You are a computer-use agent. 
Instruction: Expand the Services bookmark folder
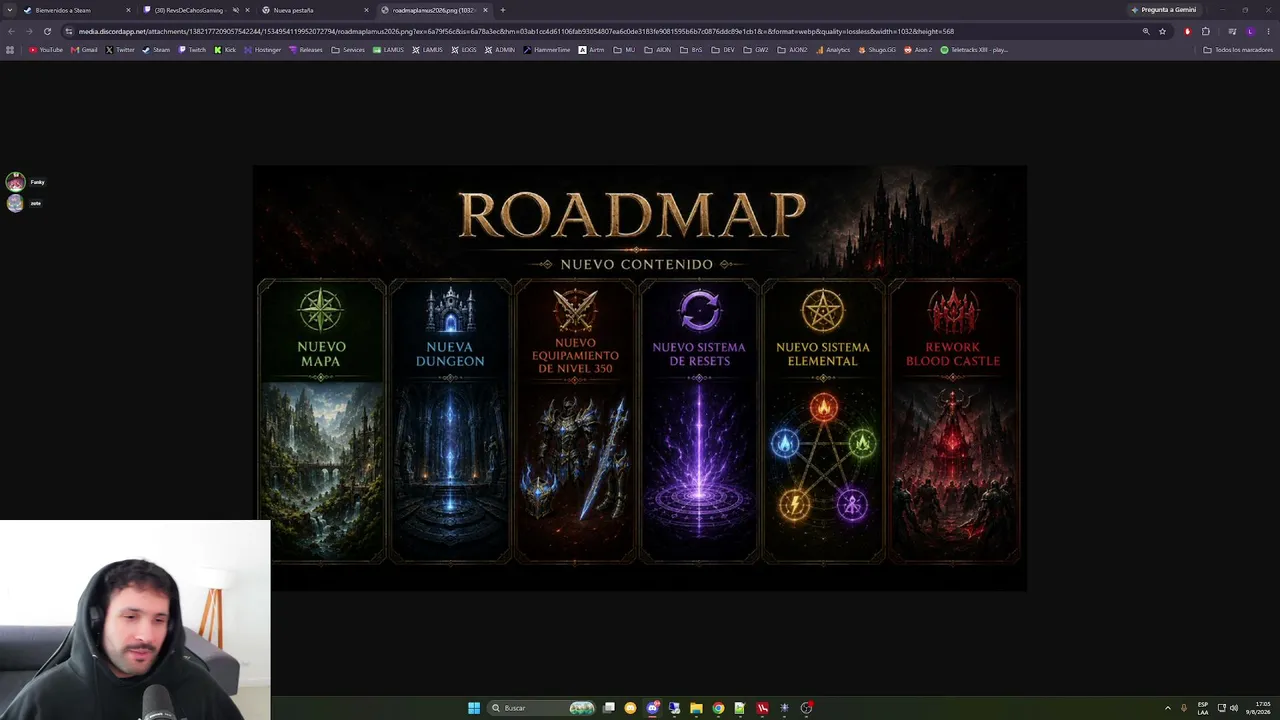(x=348, y=50)
